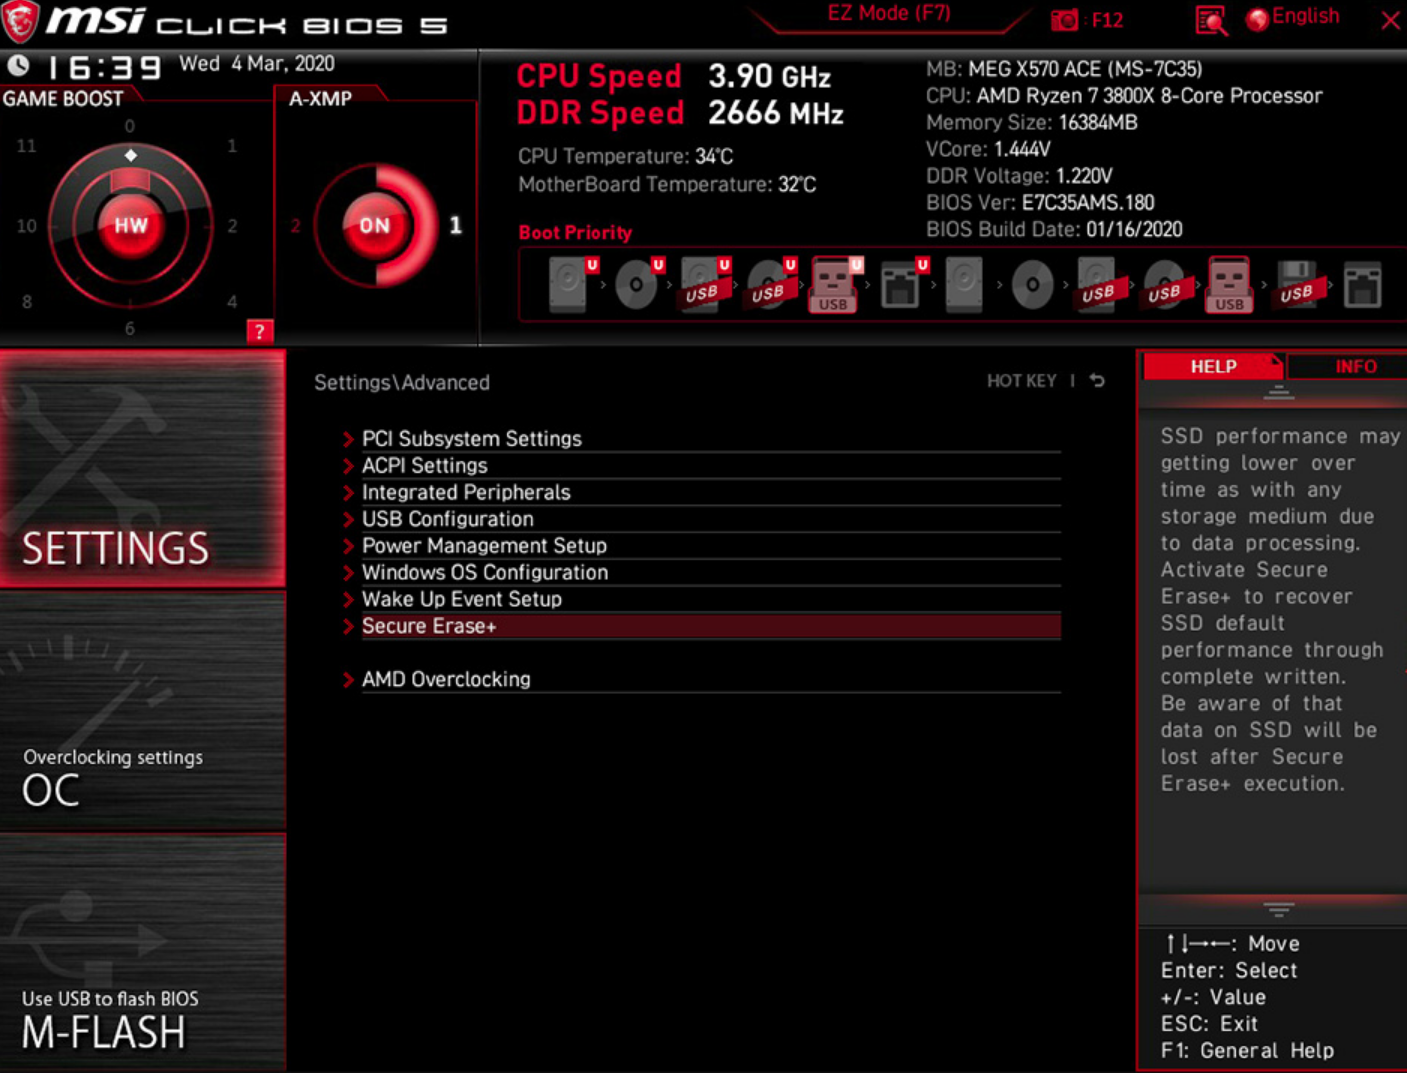The height and width of the screenshot is (1075, 1407).
Task: Select the legacy CD/DVD boot icon without U badge
Action: 1031,284
